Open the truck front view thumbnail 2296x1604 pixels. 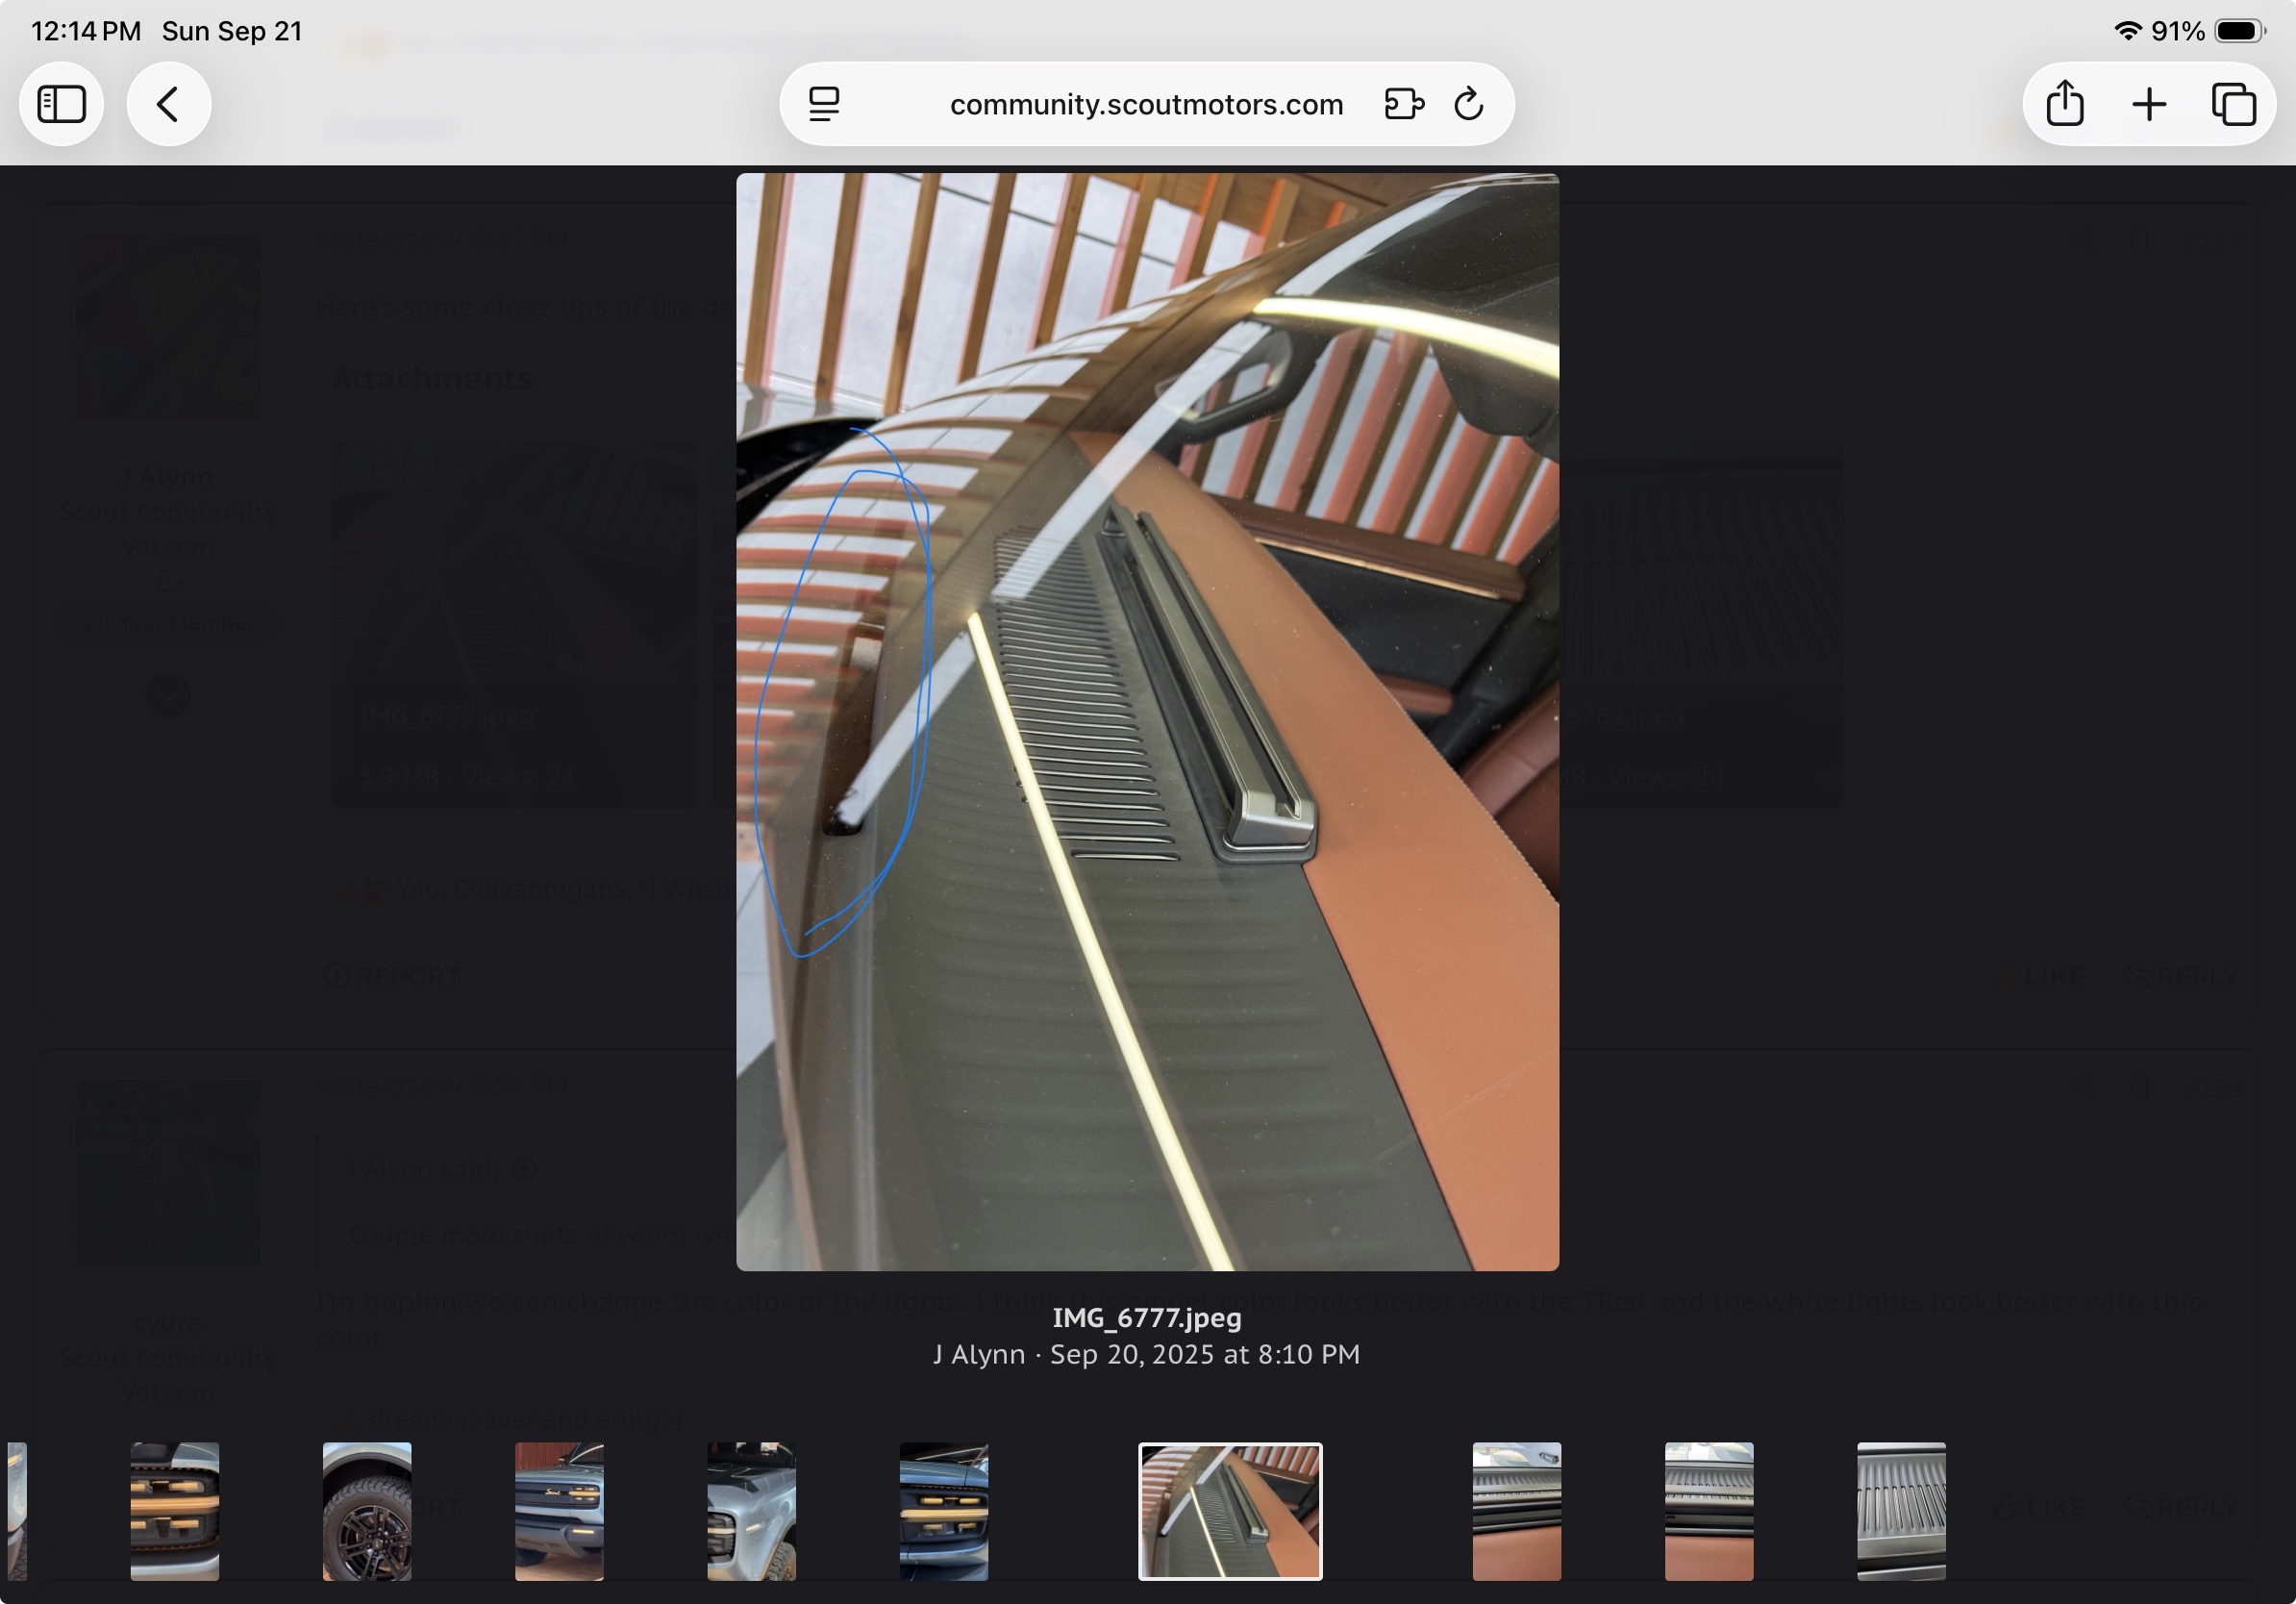[559, 1510]
